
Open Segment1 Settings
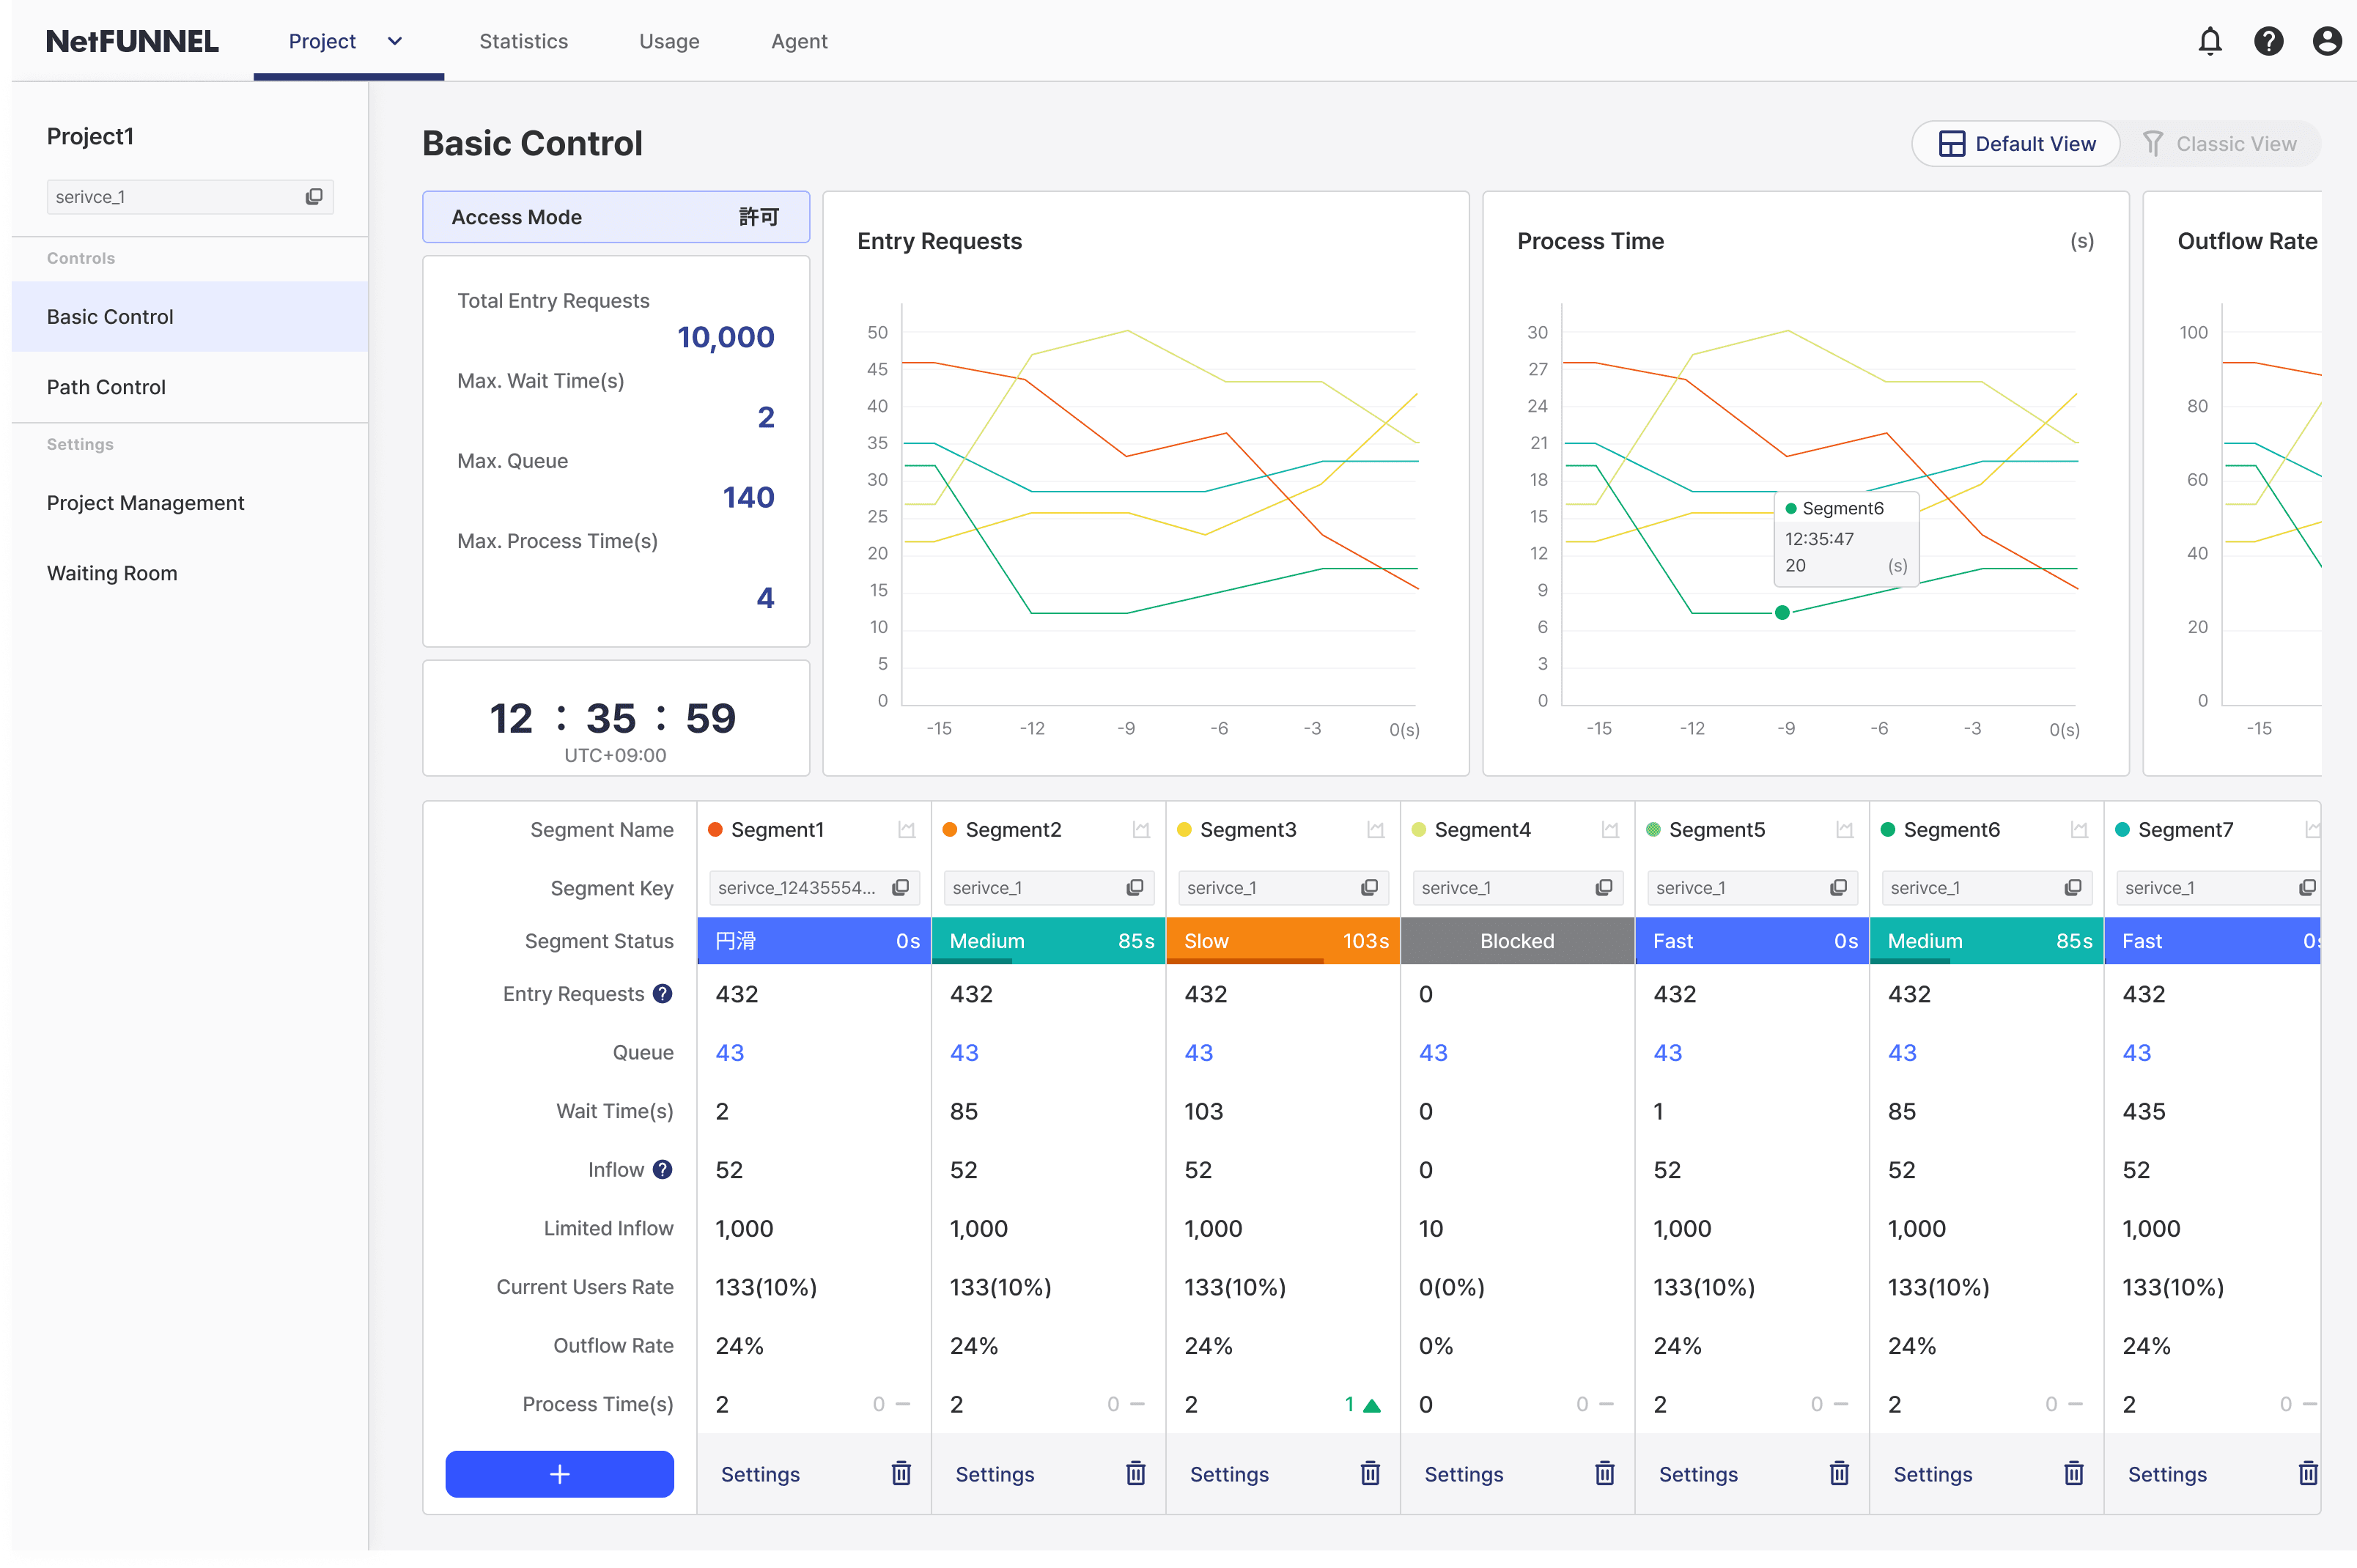pyautogui.click(x=760, y=1474)
